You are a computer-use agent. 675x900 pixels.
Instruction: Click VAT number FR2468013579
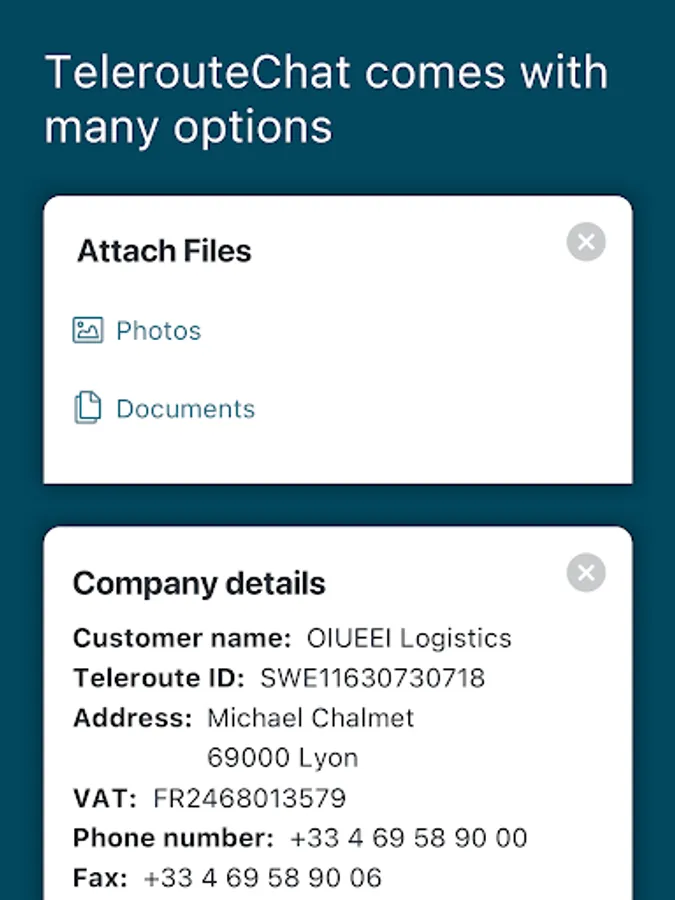tap(250, 798)
